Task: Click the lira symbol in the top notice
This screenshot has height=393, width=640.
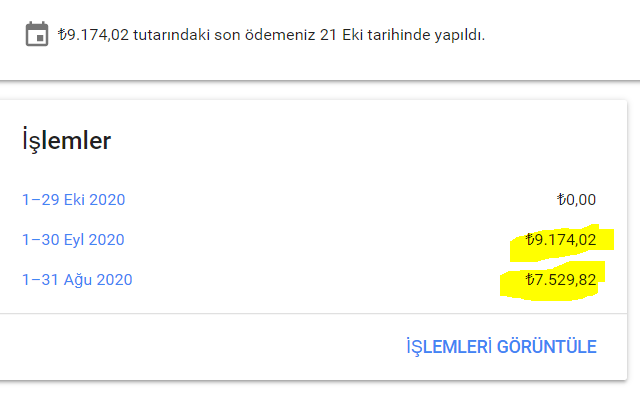Action: tap(62, 35)
